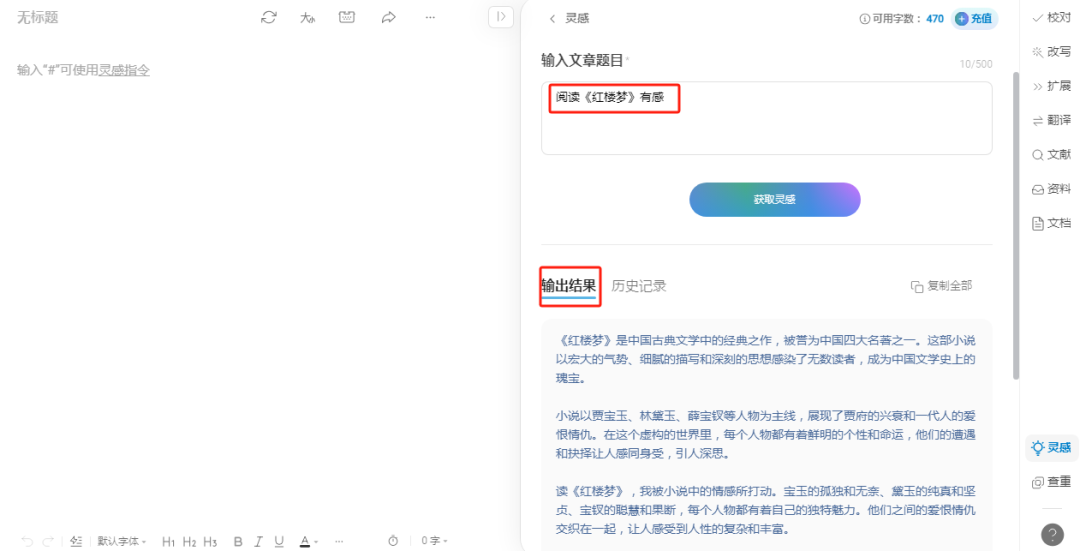Toggle underline formatting

click(x=279, y=542)
